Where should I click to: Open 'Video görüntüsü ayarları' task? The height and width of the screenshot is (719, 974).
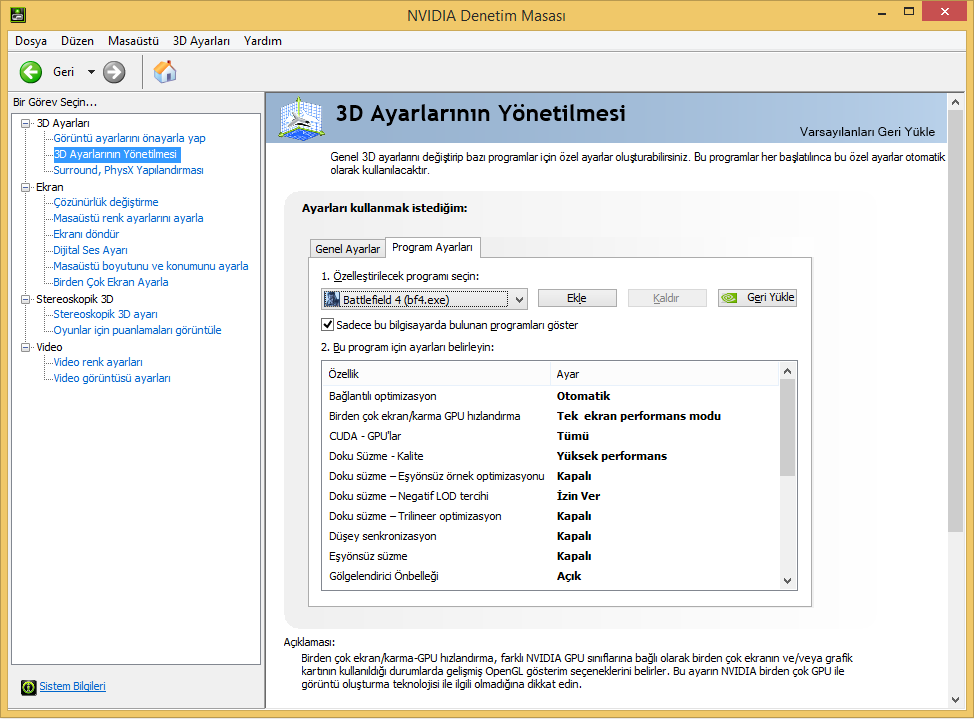point(112,378)
